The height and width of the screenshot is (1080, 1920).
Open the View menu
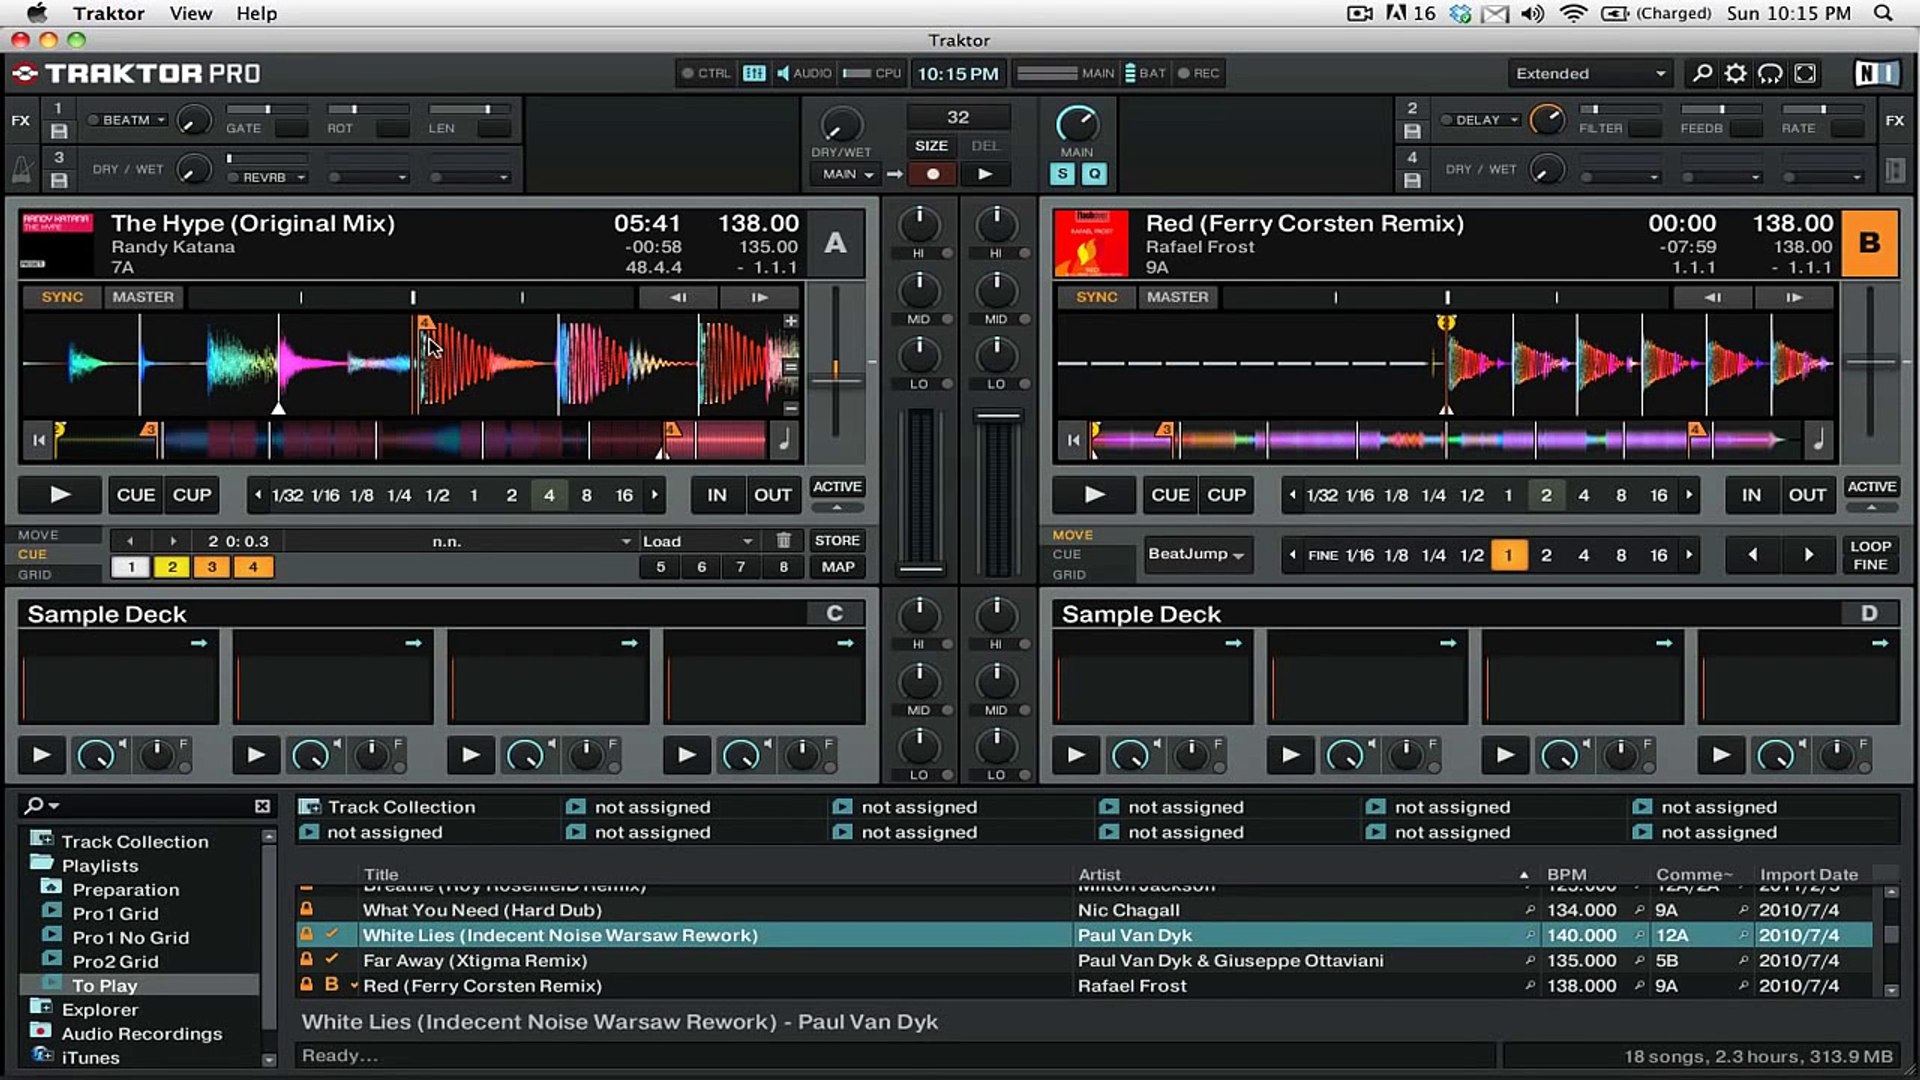click(190, 13)
